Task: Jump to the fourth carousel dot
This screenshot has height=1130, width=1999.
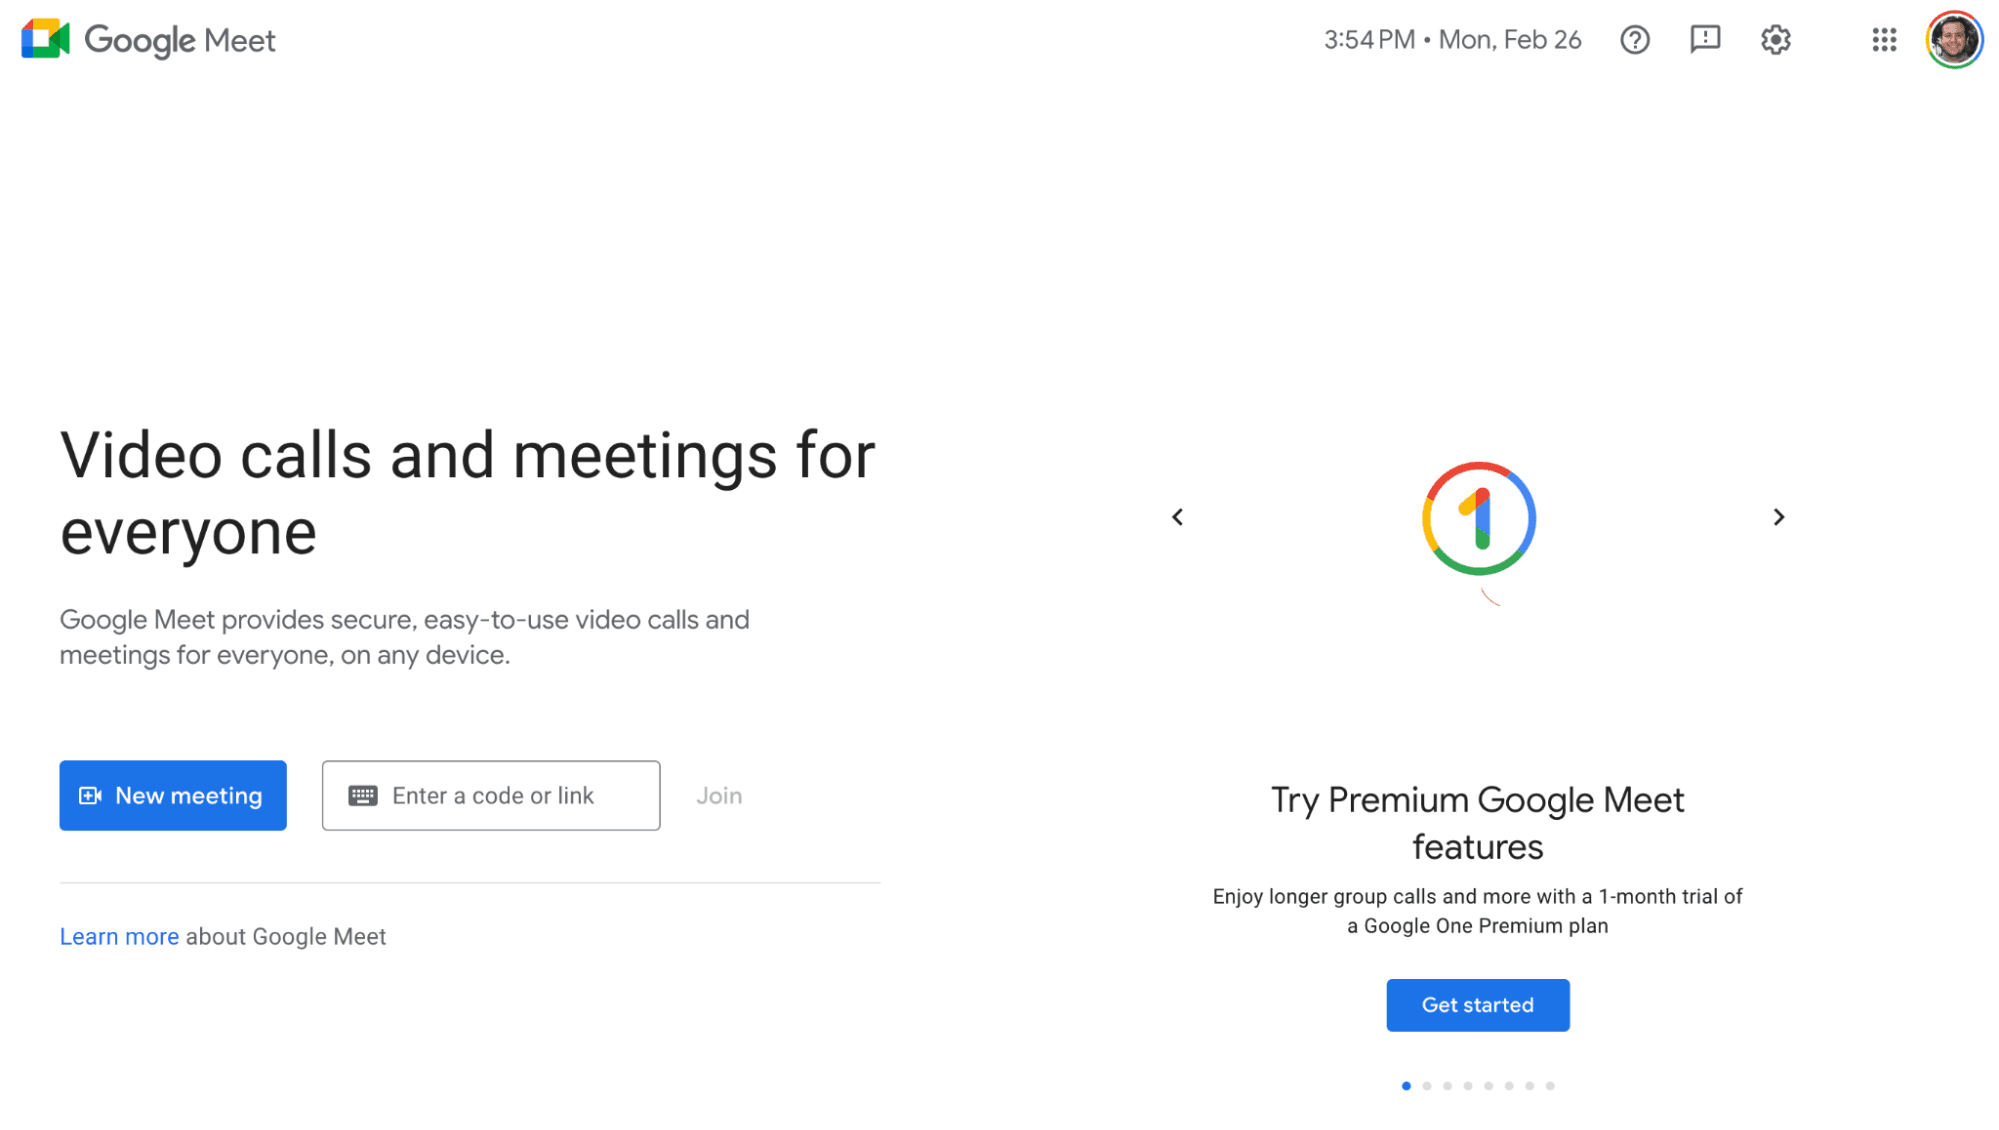Action: 1468,1086
